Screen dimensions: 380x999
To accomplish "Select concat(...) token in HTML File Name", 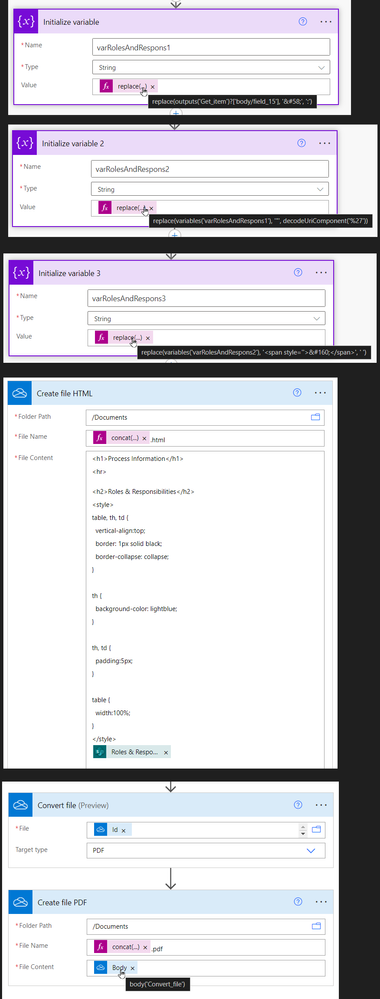I will tap(121, 438).
